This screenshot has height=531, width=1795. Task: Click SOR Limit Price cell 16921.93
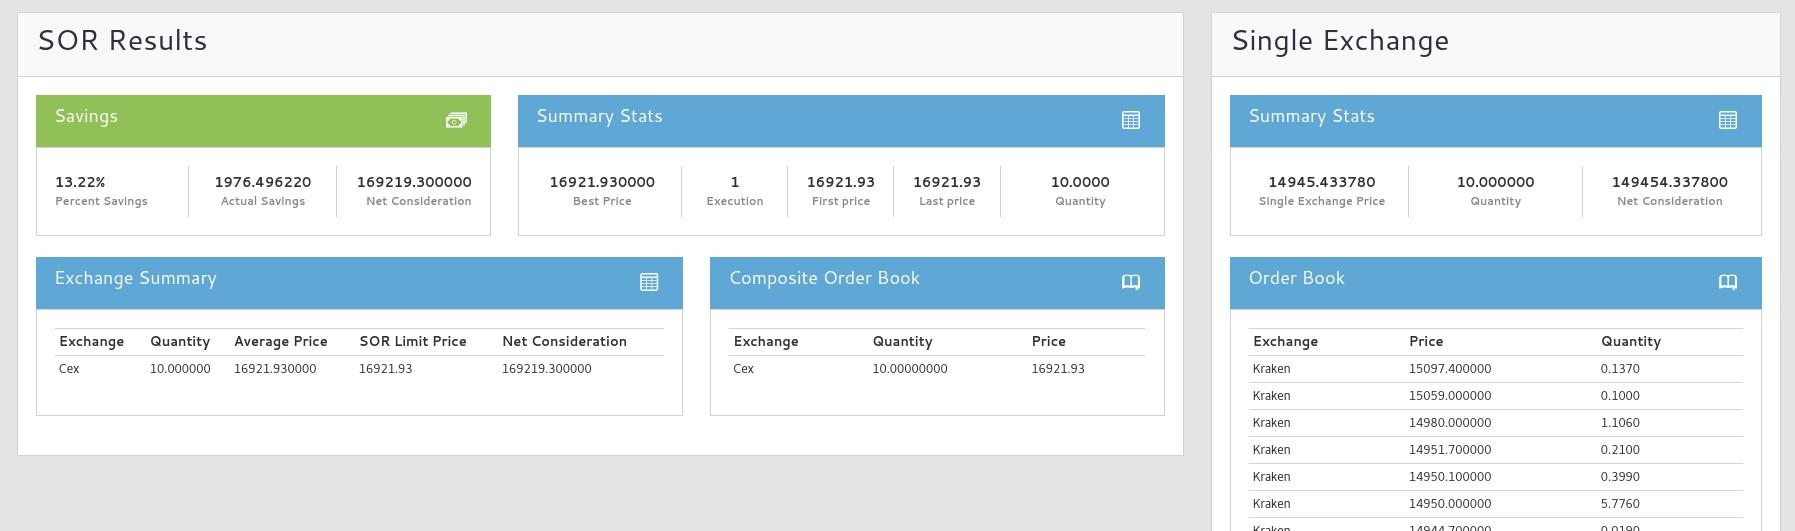pos(386,369)
